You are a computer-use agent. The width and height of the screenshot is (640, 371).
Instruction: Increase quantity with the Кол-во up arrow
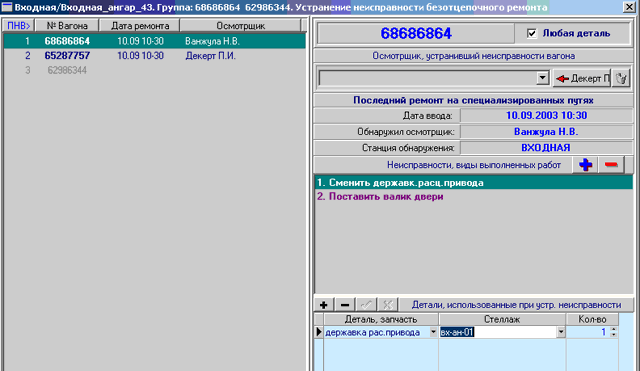pyautogui.click(x=613, y=329)
